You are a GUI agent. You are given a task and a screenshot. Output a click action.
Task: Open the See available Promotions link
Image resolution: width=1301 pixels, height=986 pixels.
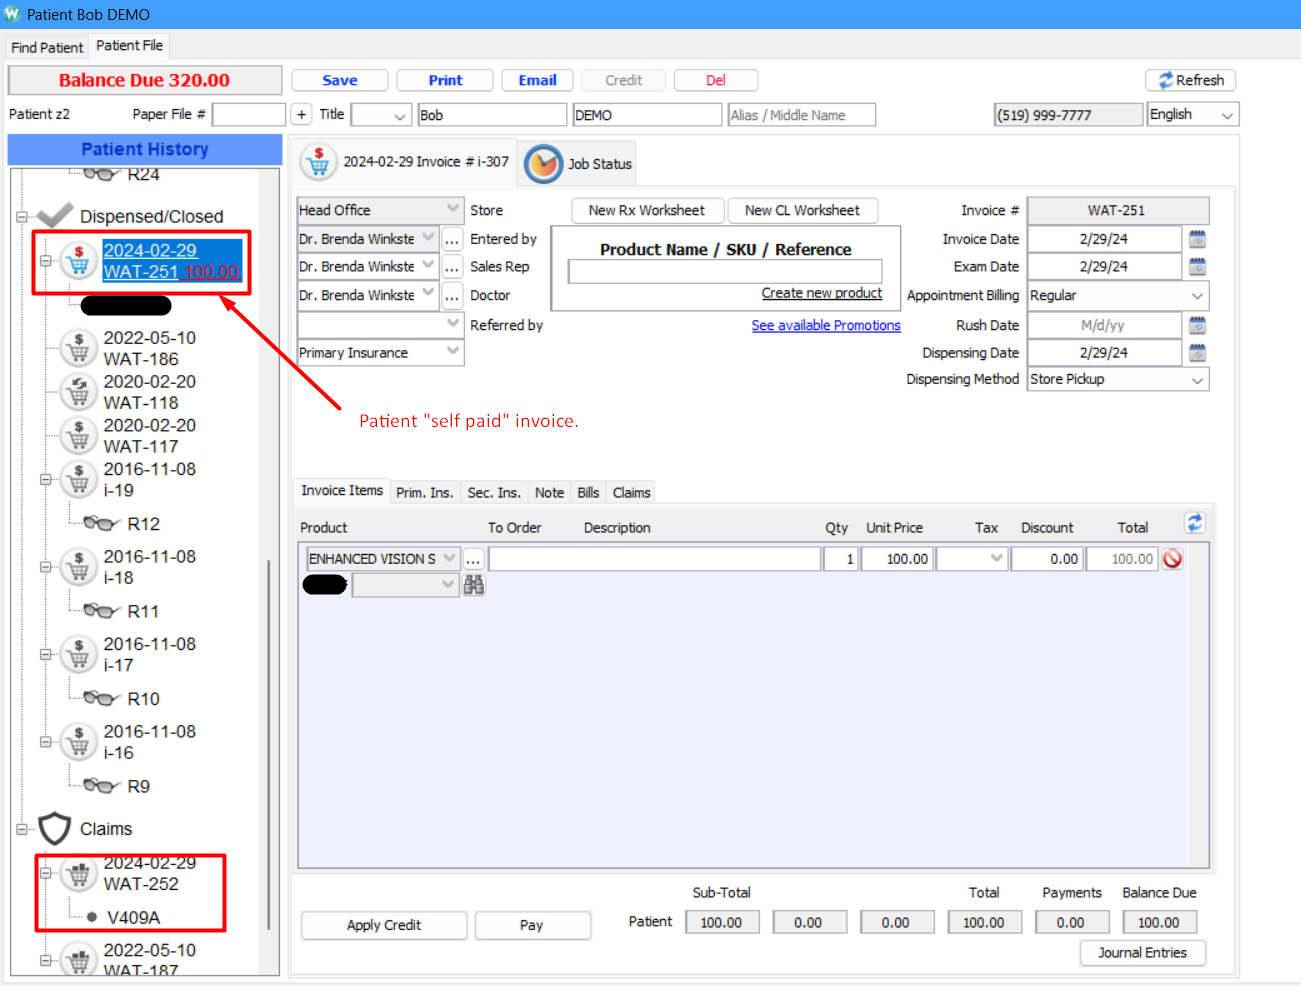click(x=825, y=325)
